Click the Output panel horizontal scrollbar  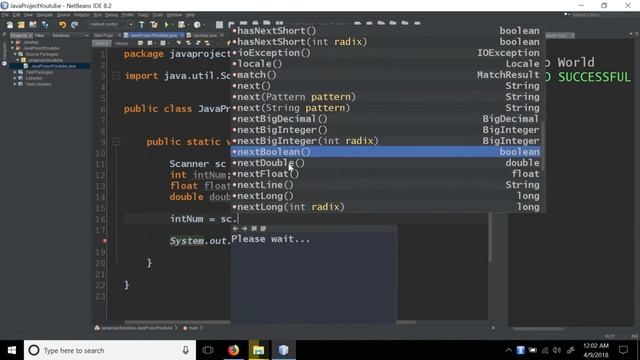(539, 329)
